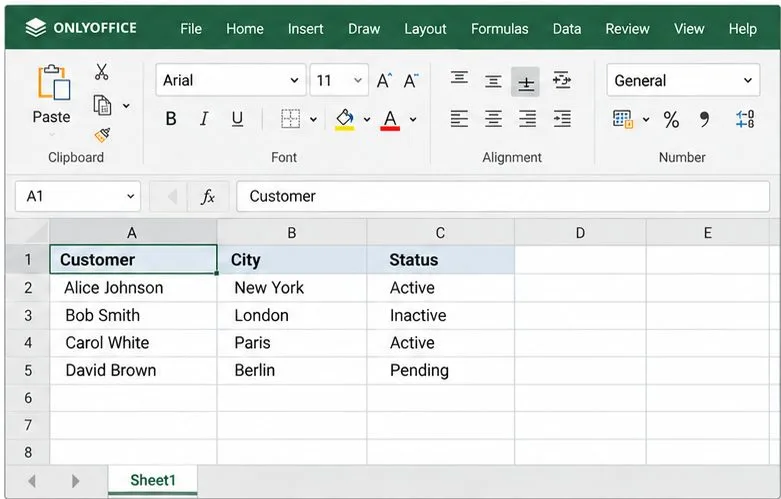The image size is (781, 499).
Task: Select column D header
Action: coord(580,233)
